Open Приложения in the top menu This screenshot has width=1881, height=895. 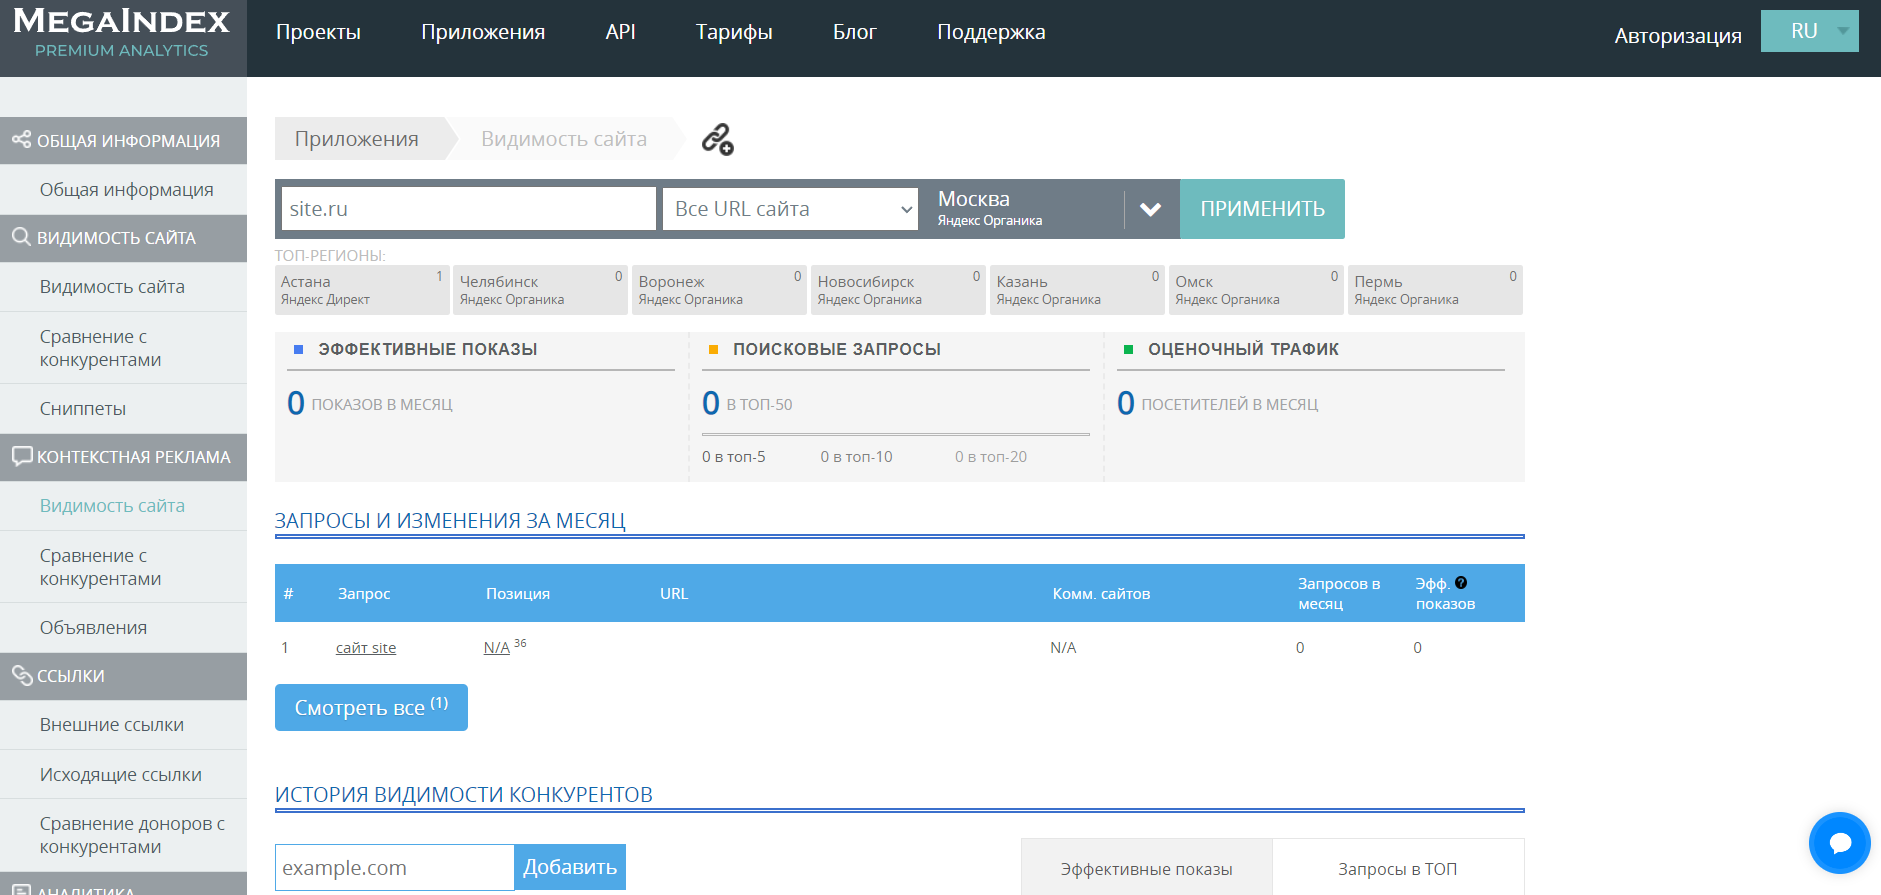tap(483, 32)
